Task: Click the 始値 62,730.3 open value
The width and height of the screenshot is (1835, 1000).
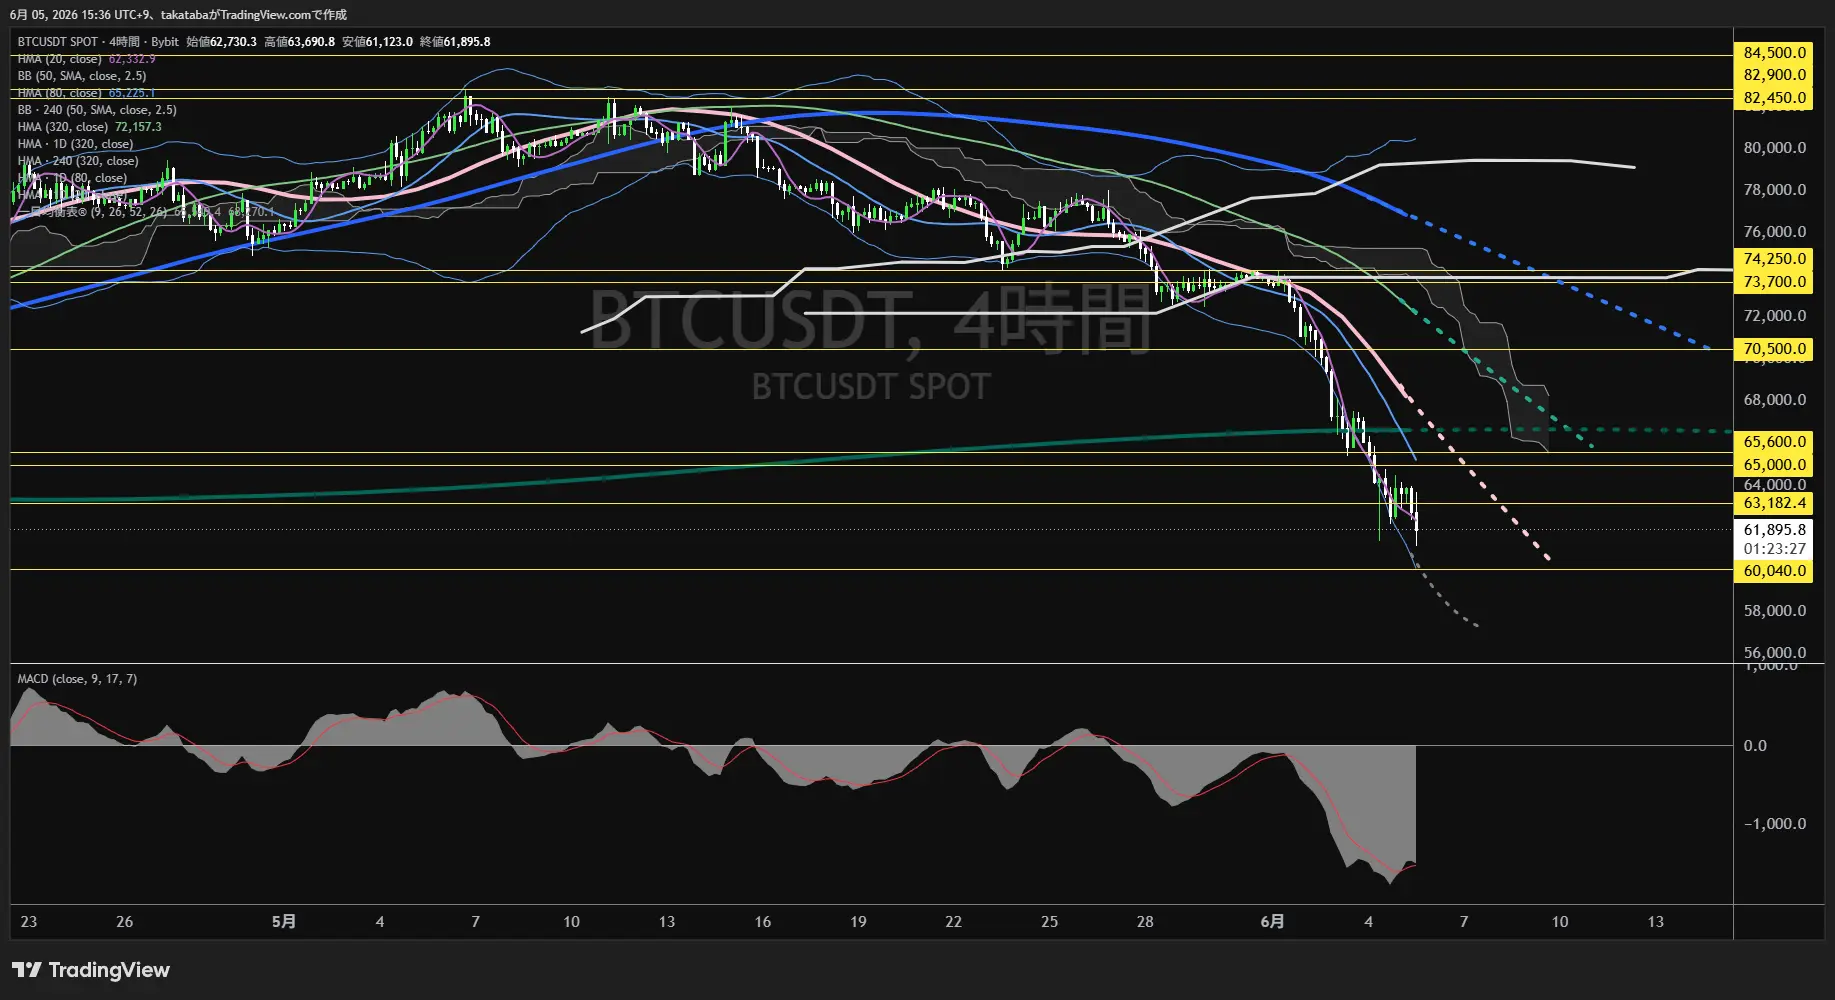Action: tap(222, 42)
